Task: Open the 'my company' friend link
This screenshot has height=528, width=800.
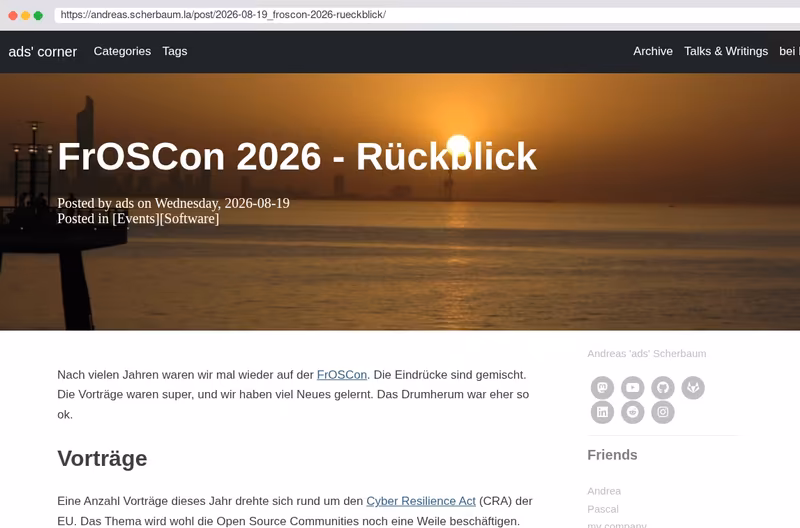Action: tap(617, 524)
